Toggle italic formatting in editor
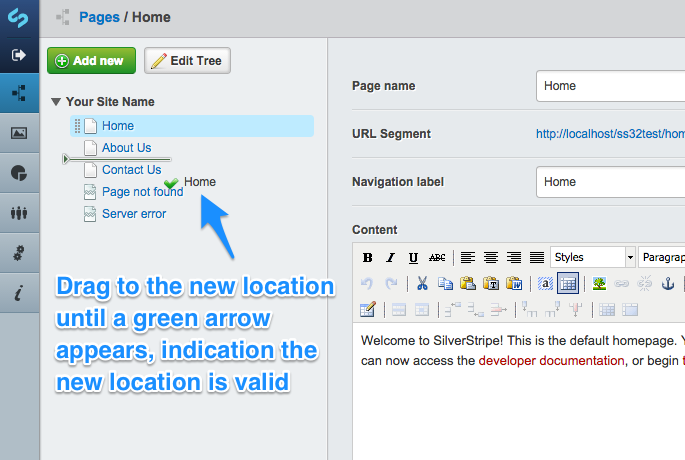Image resolution: width=685 pixels, height=460 pixels. click(x=391, y=258)
